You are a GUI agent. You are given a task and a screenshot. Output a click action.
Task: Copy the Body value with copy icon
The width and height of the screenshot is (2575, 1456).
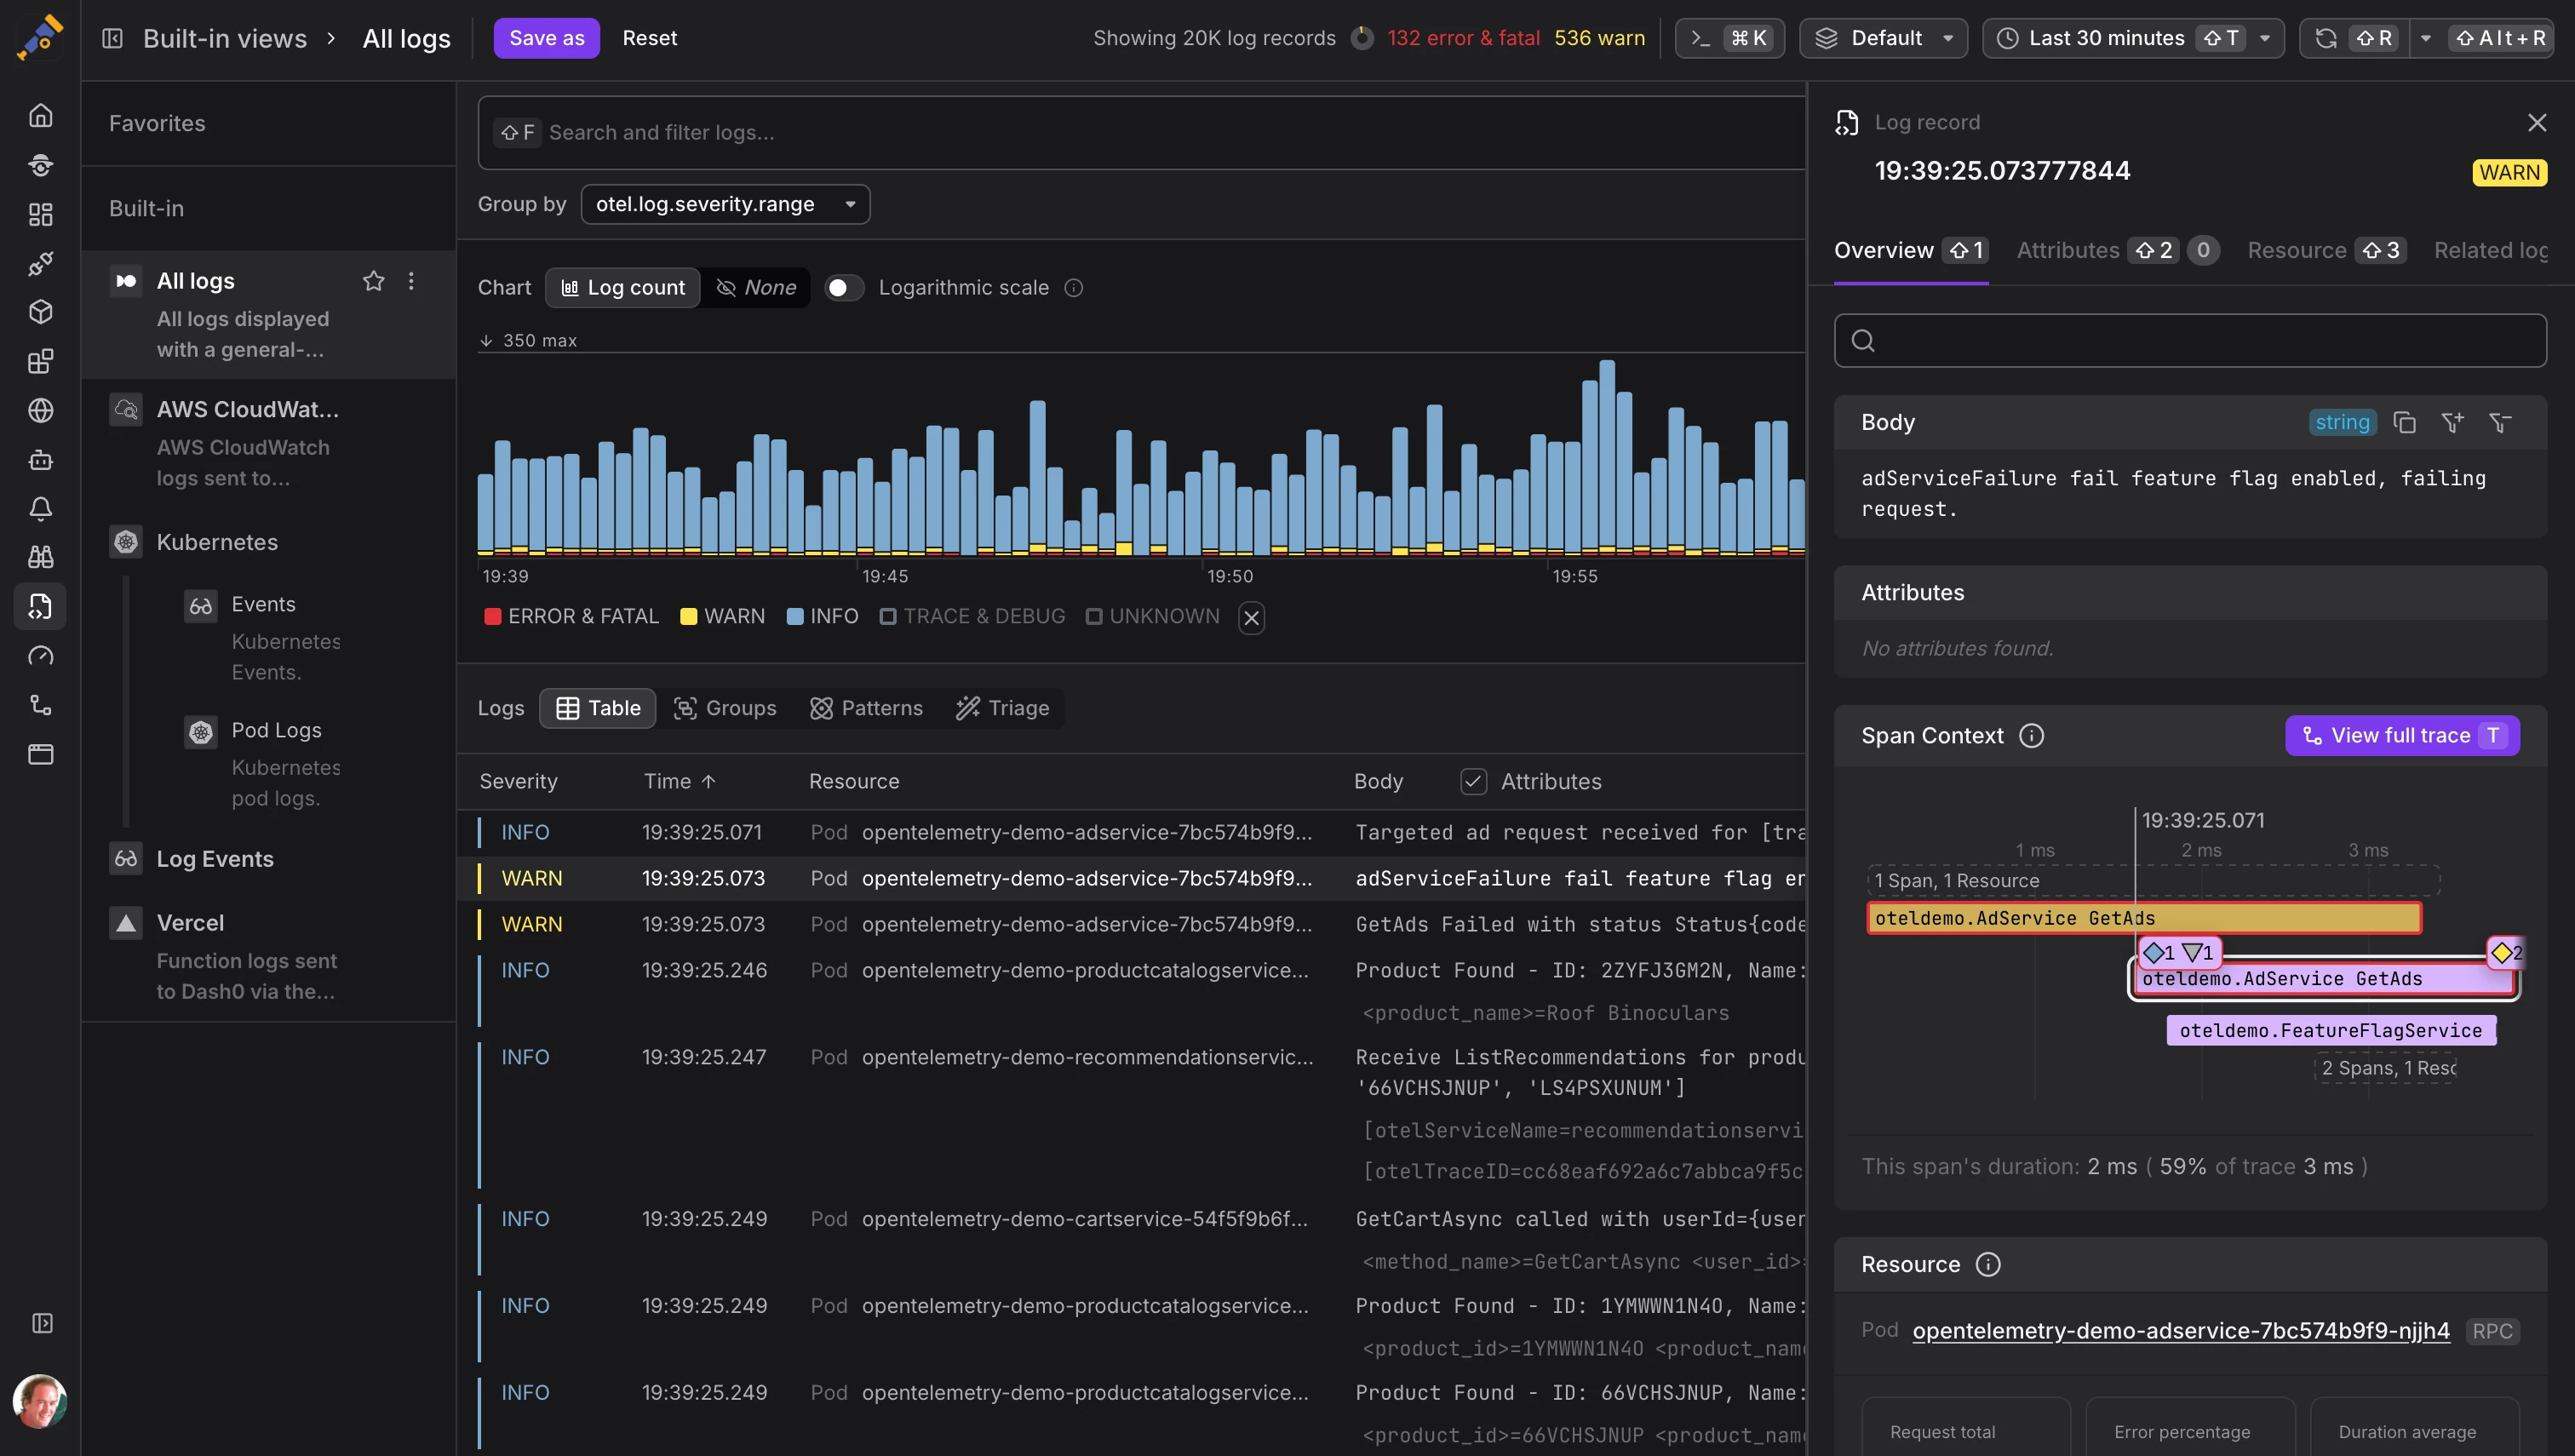(x=2404, y=423)
